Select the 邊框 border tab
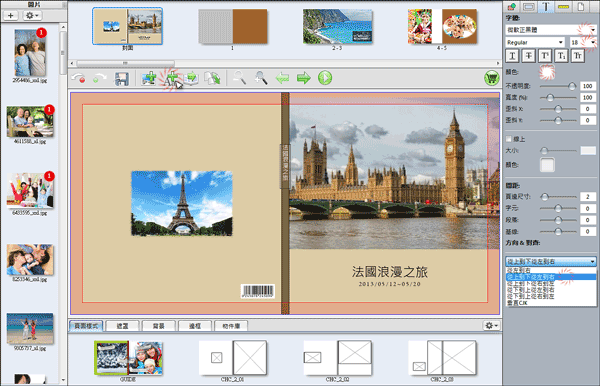Screen dimensions: 600x386 click(x=195, y=326)
